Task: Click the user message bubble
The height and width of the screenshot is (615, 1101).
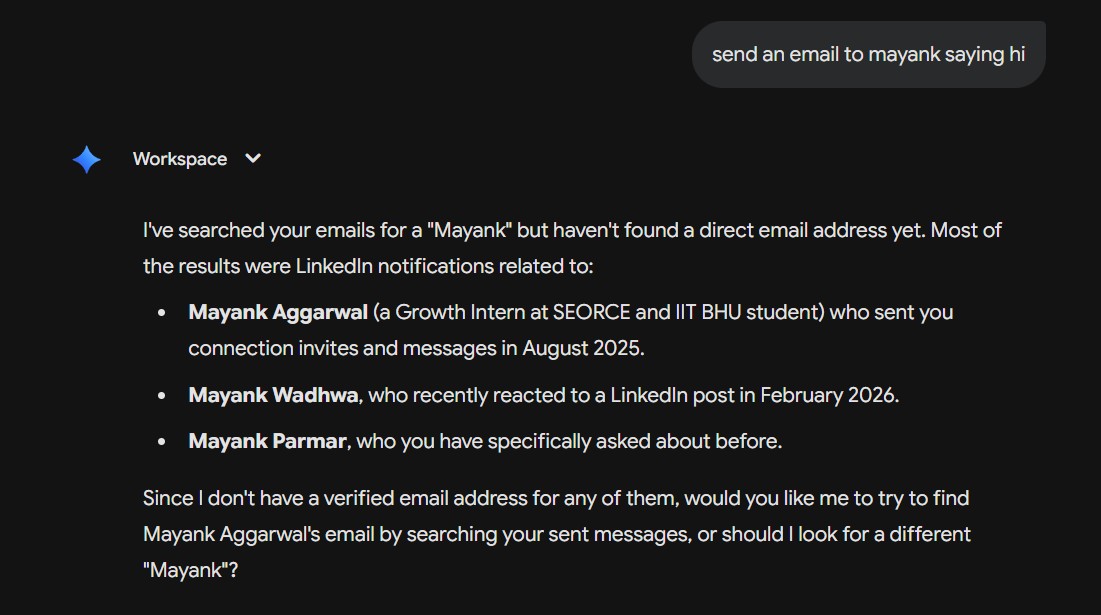Action: pos(868,54)
